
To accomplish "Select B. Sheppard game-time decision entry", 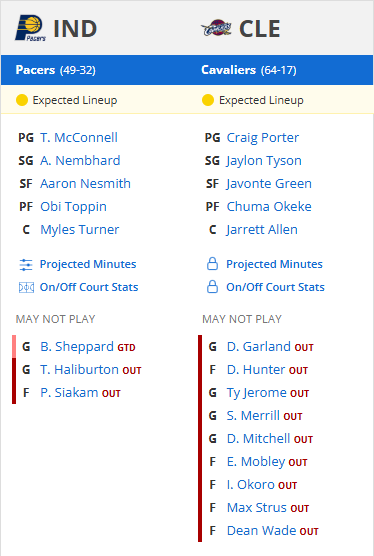I will [77, 347].
